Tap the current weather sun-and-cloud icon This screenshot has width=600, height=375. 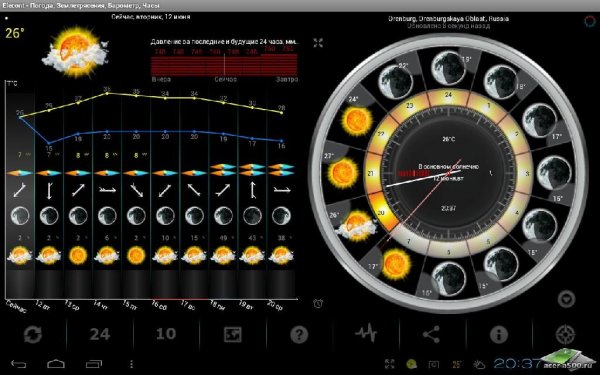[x=75, y=52]
